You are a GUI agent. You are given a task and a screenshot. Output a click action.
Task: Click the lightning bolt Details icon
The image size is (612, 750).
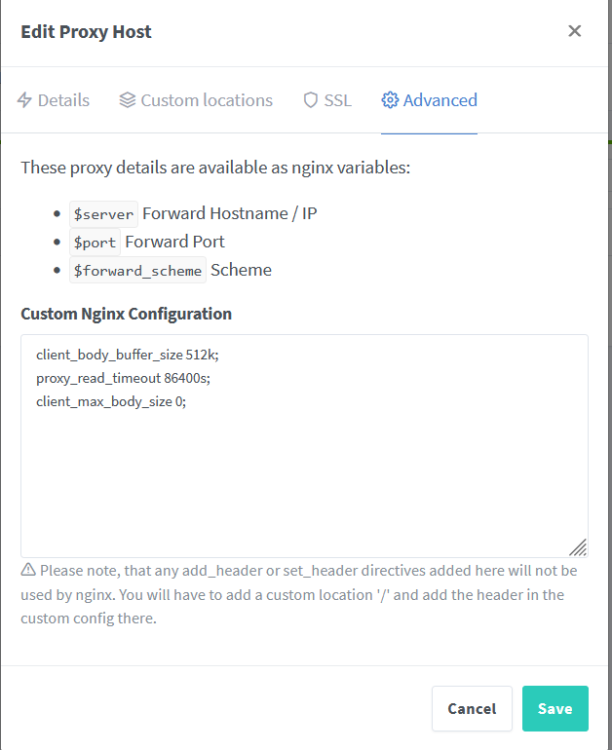click(x=24, y=100)
